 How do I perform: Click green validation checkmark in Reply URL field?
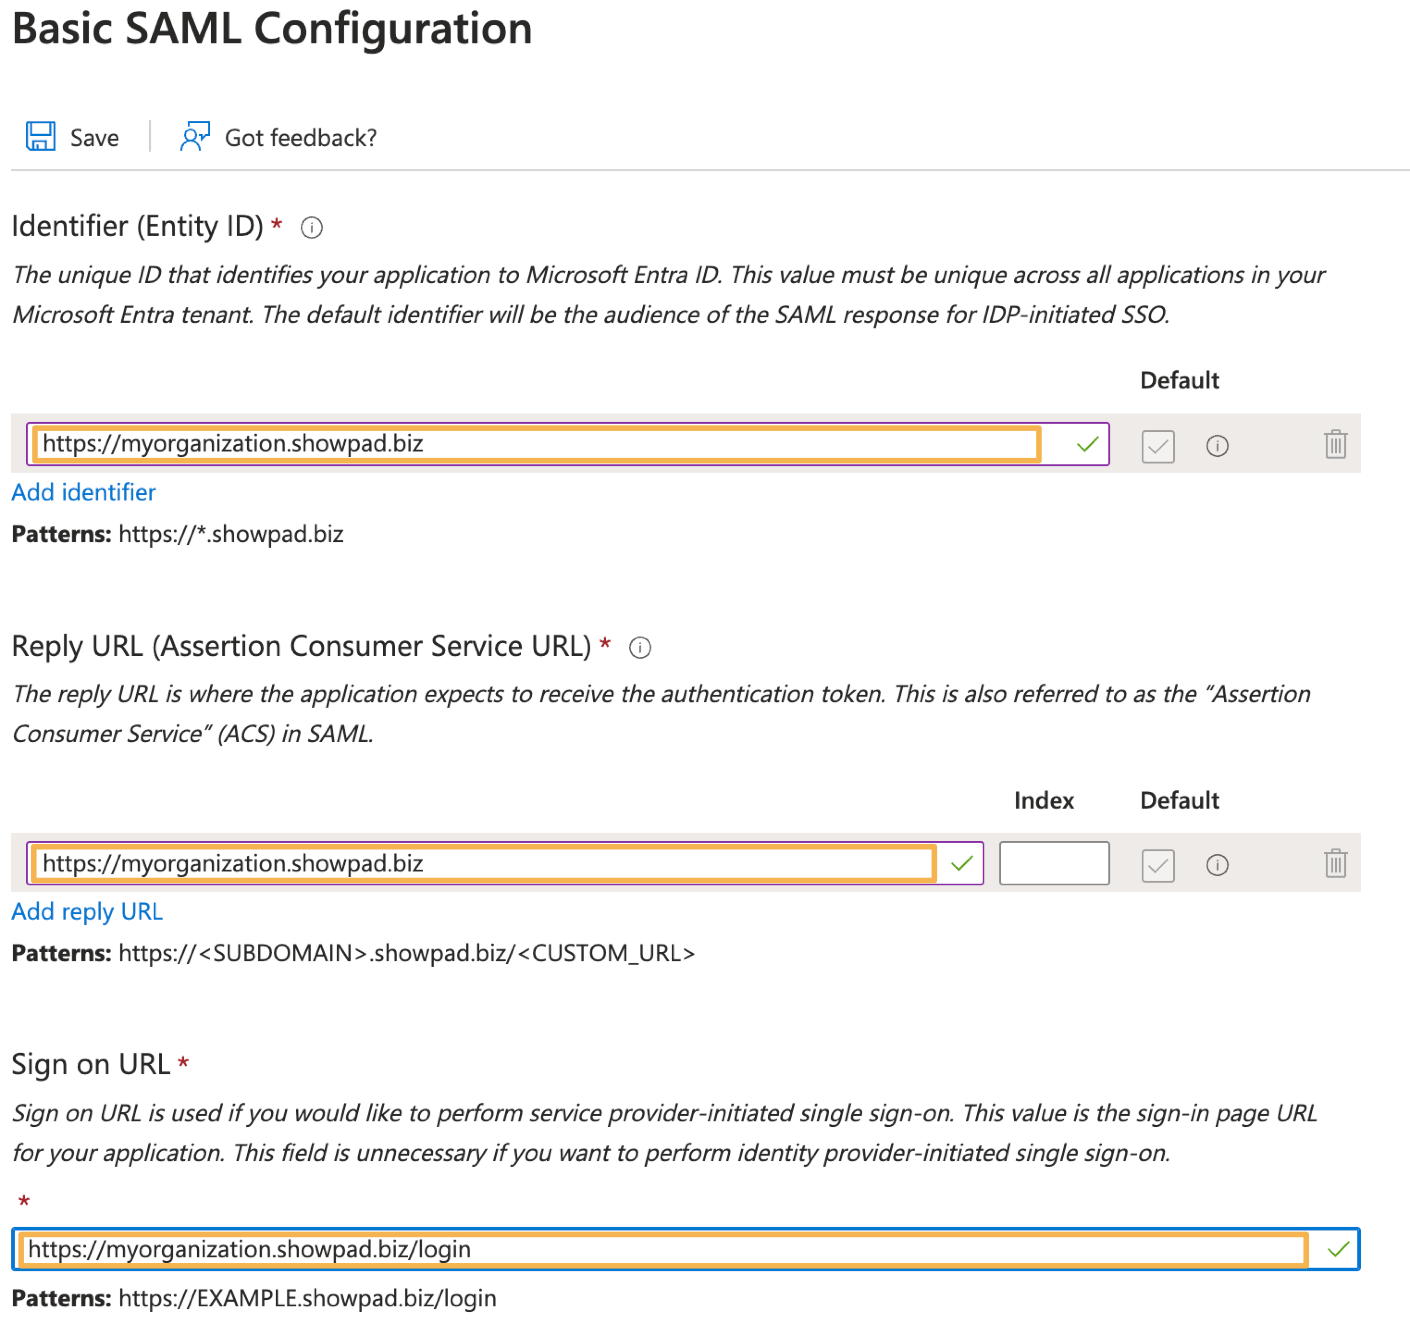tap(962, 863)
